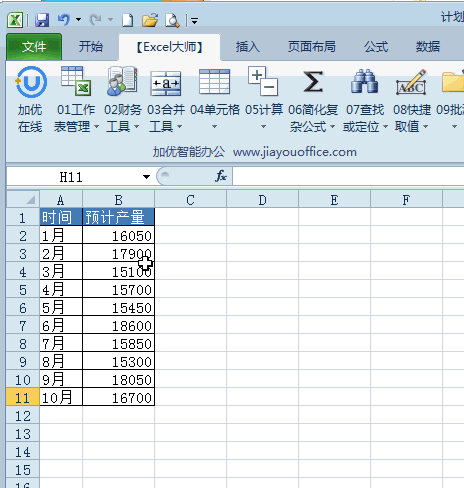464x488 pixels.
Task: Click the 08快捷取值 ABC pencil icon
Action: [x=411, y=82]
